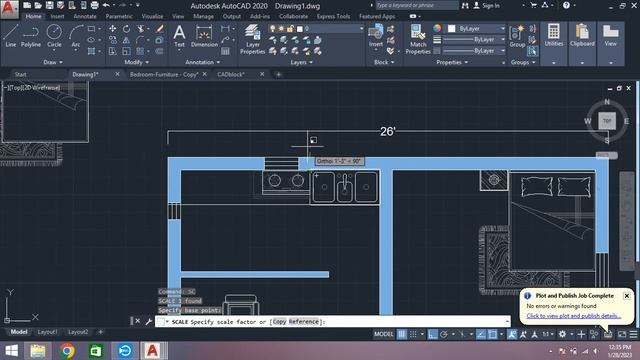Screen dimensions: 640x360
Task: Select the Dimension tool
Action: pos(204,36)
